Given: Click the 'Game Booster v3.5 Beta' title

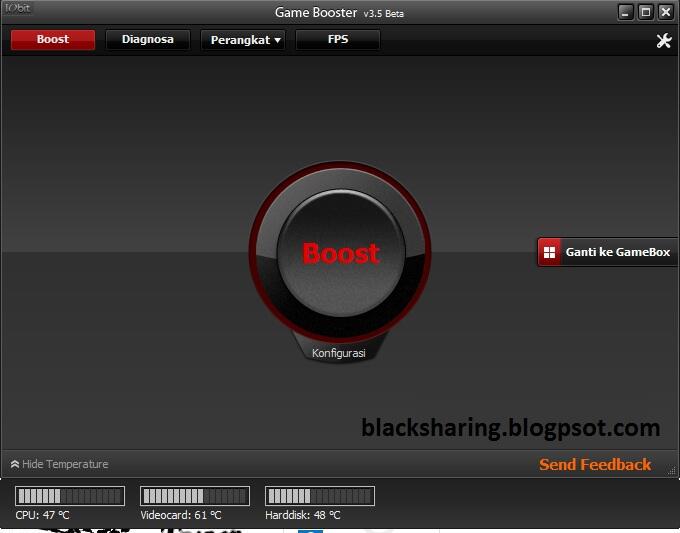Looking at the screenshot, I should (x=339, y=13).
